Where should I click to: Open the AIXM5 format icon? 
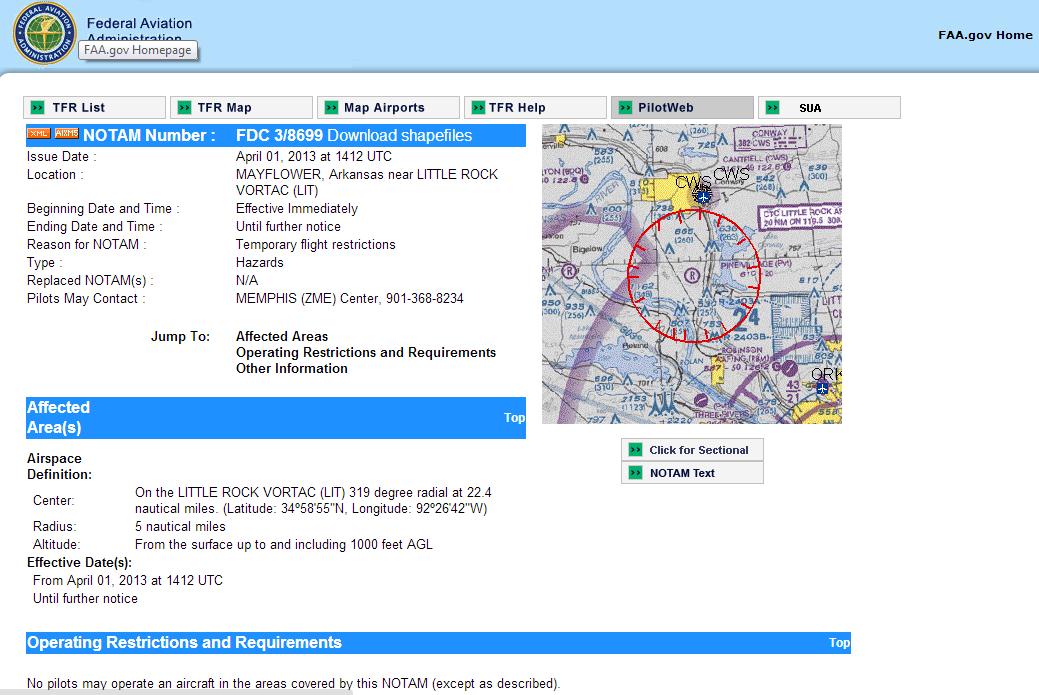tap(66, 134)
